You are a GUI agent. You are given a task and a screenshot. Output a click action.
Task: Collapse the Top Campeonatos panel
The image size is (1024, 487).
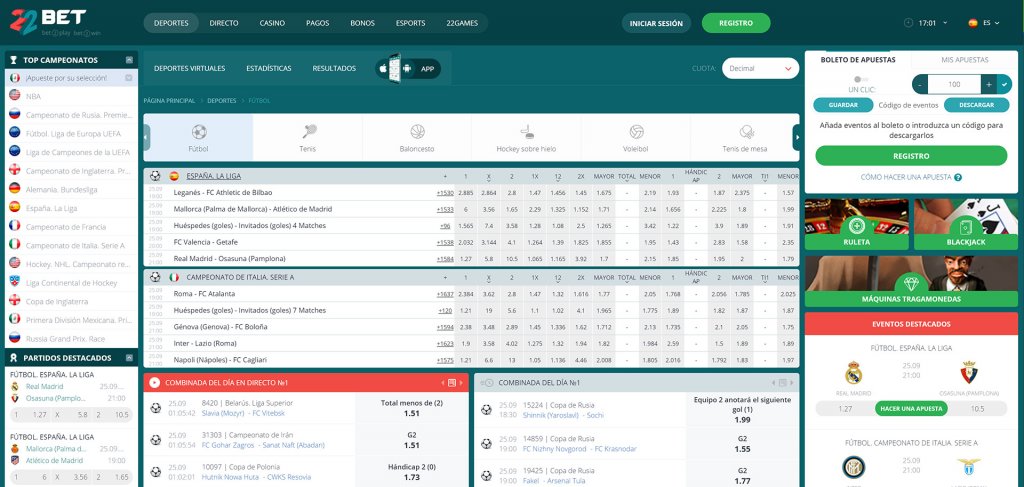click(x=129, y=60)
